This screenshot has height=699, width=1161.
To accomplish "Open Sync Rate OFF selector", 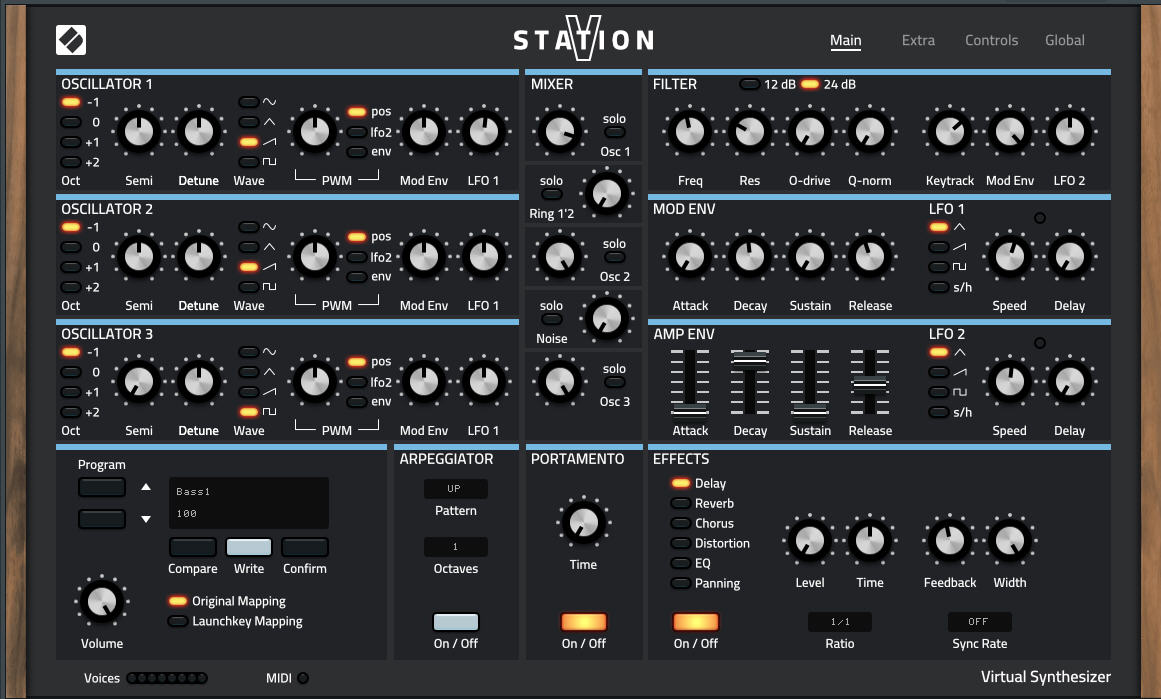I will pos(979,622).
